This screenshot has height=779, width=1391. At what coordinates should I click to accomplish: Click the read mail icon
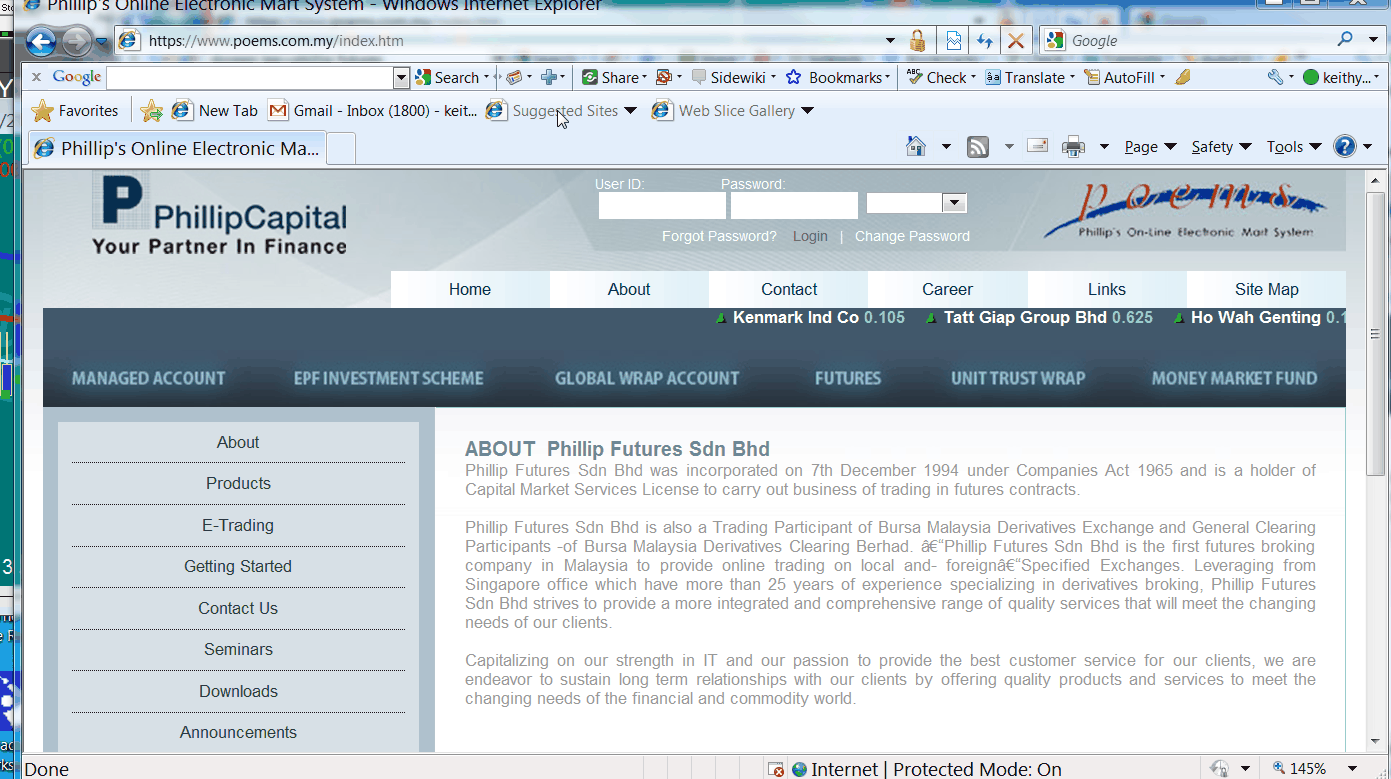point(1037,146)
